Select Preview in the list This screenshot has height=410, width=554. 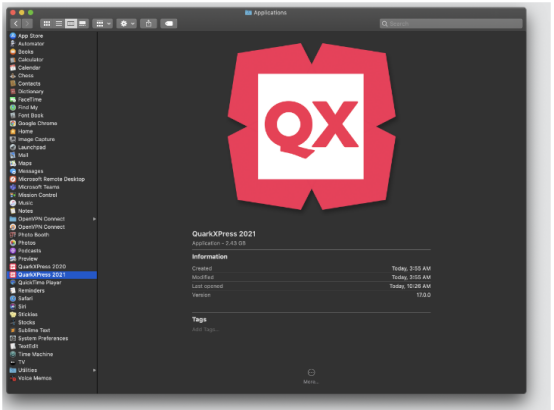pyautogui.click(x=52, y=259)
